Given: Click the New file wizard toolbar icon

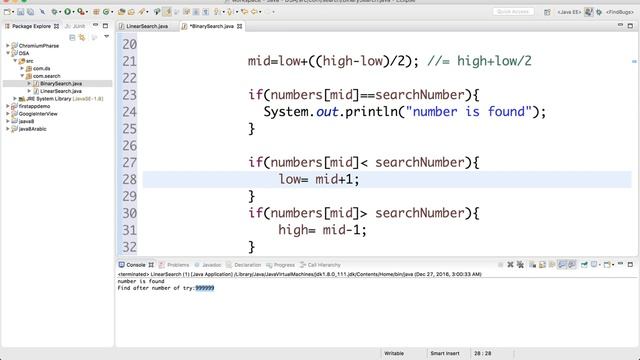Looking at the screenshot, I should (7, 12).
